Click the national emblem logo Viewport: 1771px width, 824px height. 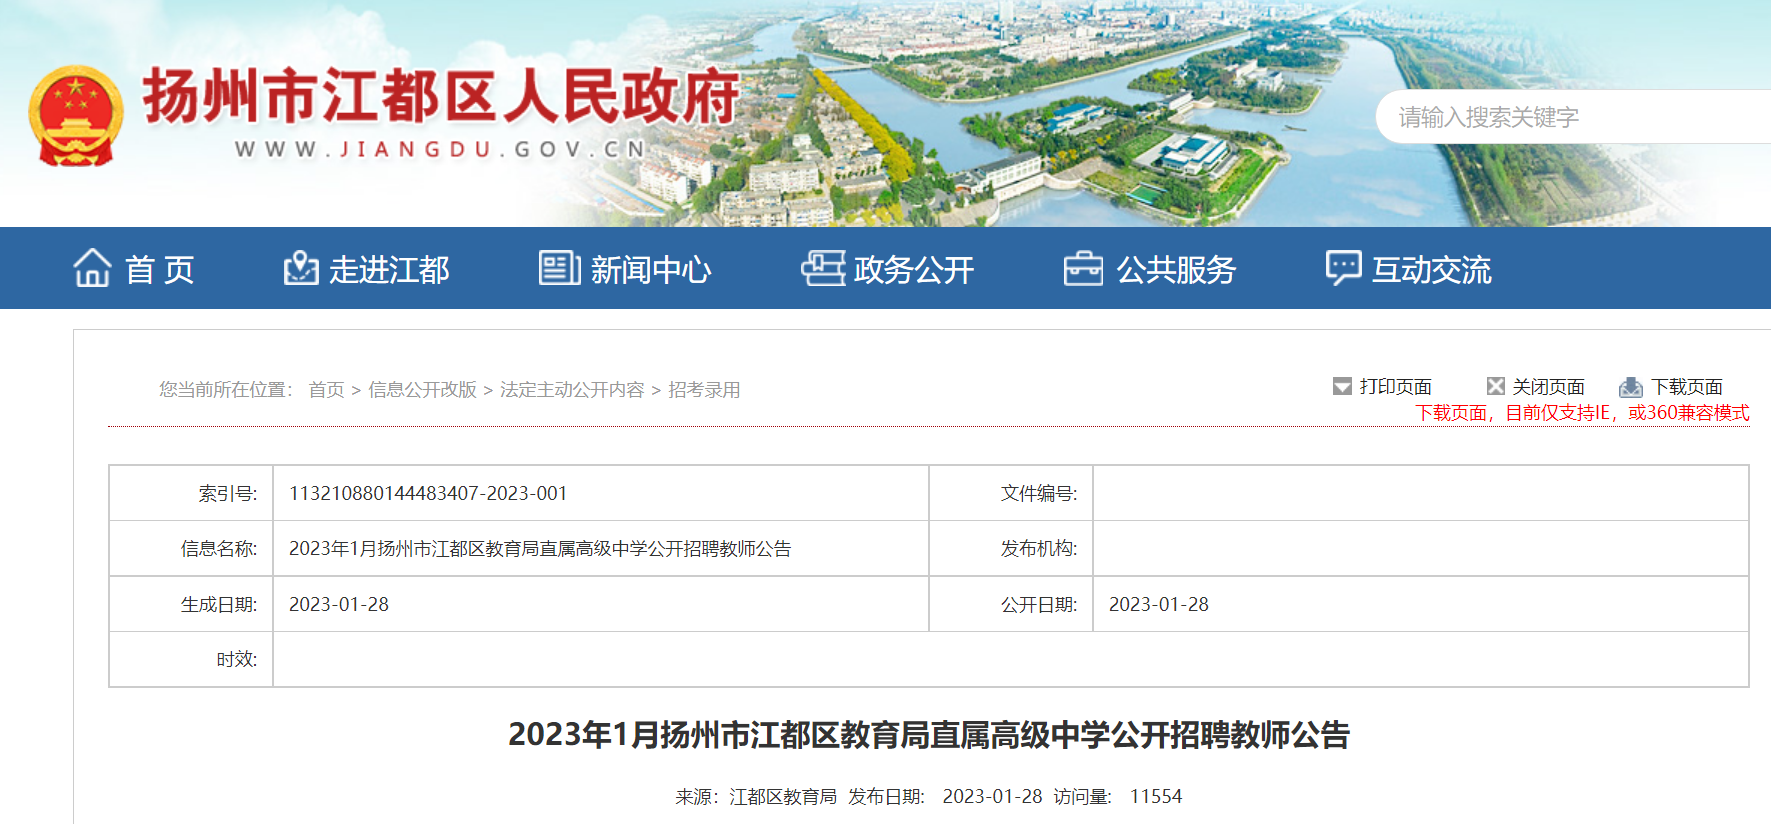(x=76, y=115)
